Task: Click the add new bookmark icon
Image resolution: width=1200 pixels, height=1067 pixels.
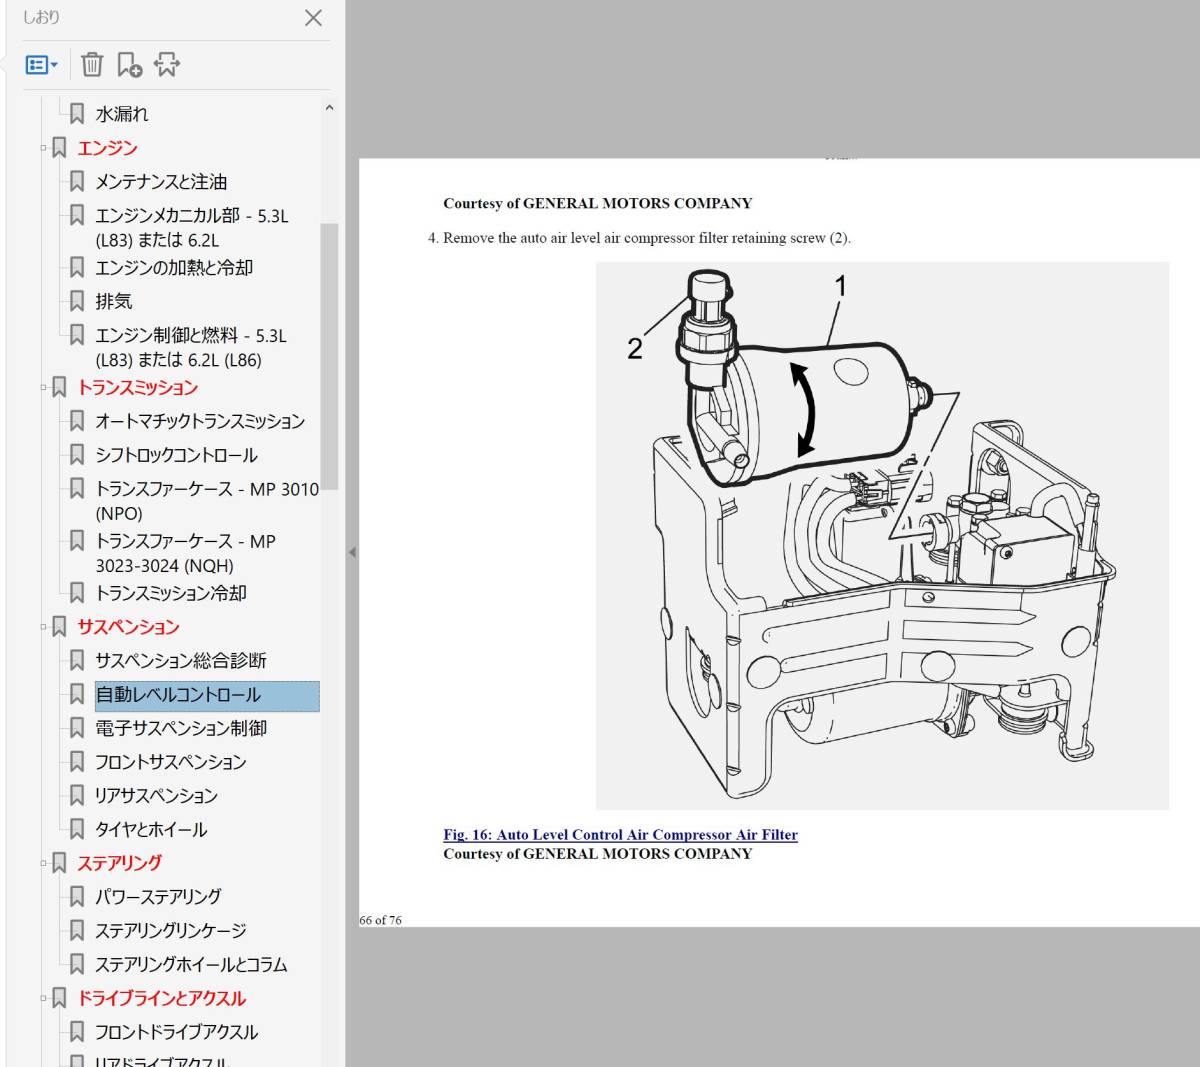Action: [x=129, y=65]
